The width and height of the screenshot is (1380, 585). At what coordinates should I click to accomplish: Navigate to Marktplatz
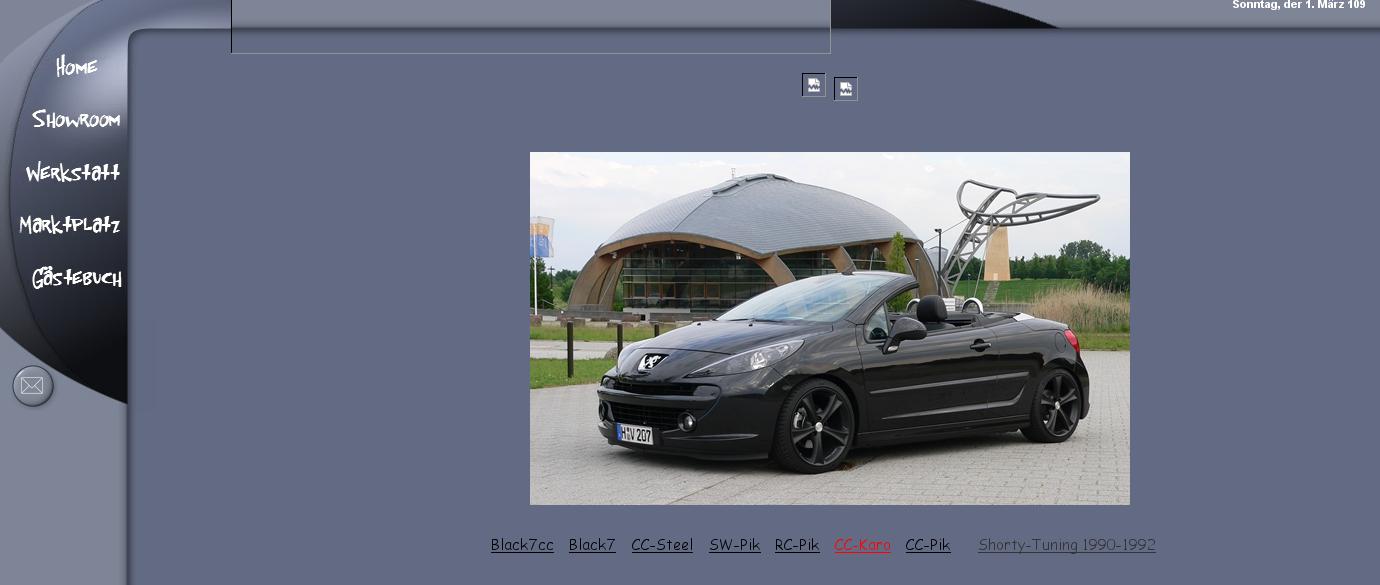coord(70,225)
